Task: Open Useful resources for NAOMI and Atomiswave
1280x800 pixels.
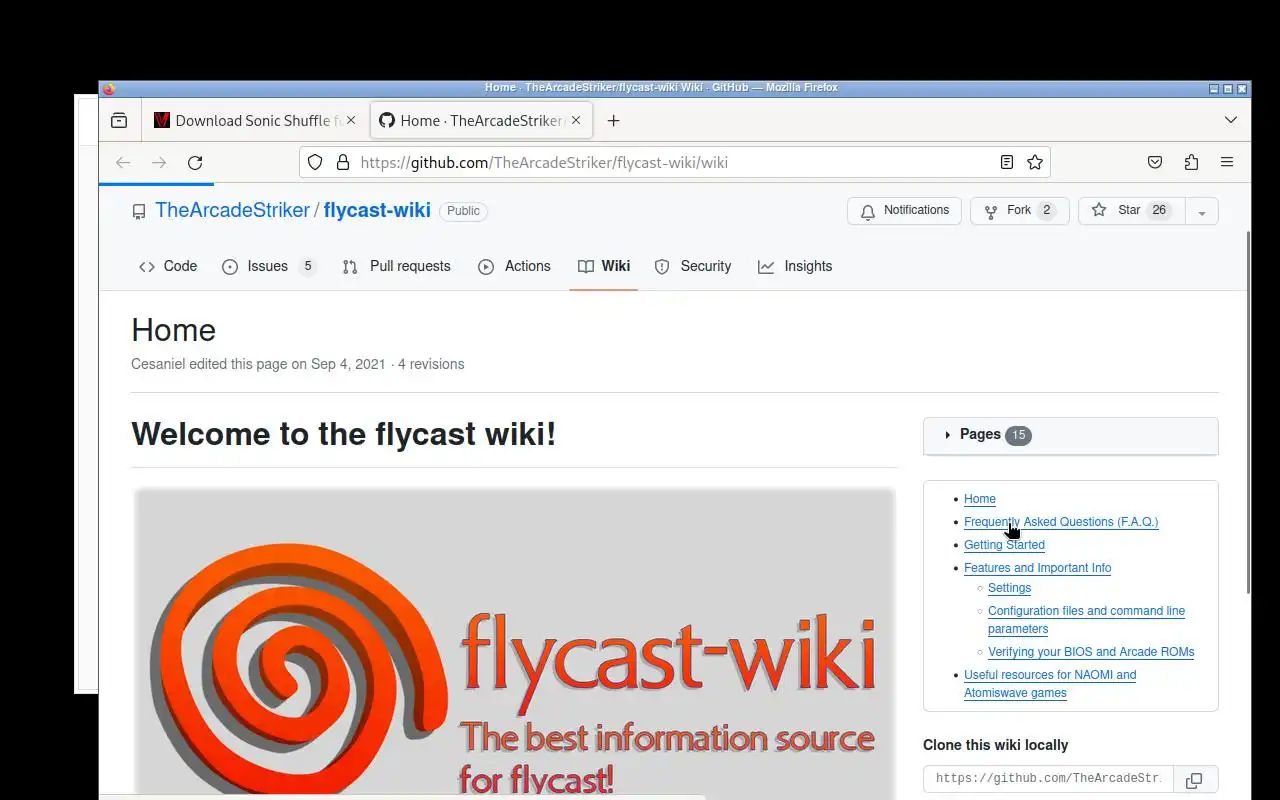Action: point(1050,684)
